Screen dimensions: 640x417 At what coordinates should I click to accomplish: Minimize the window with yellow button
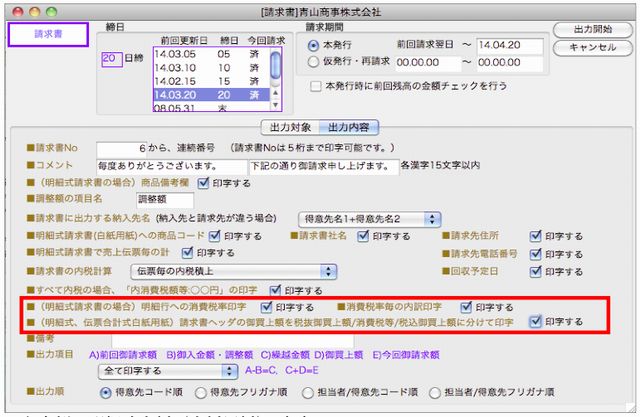tap(35, 11)
